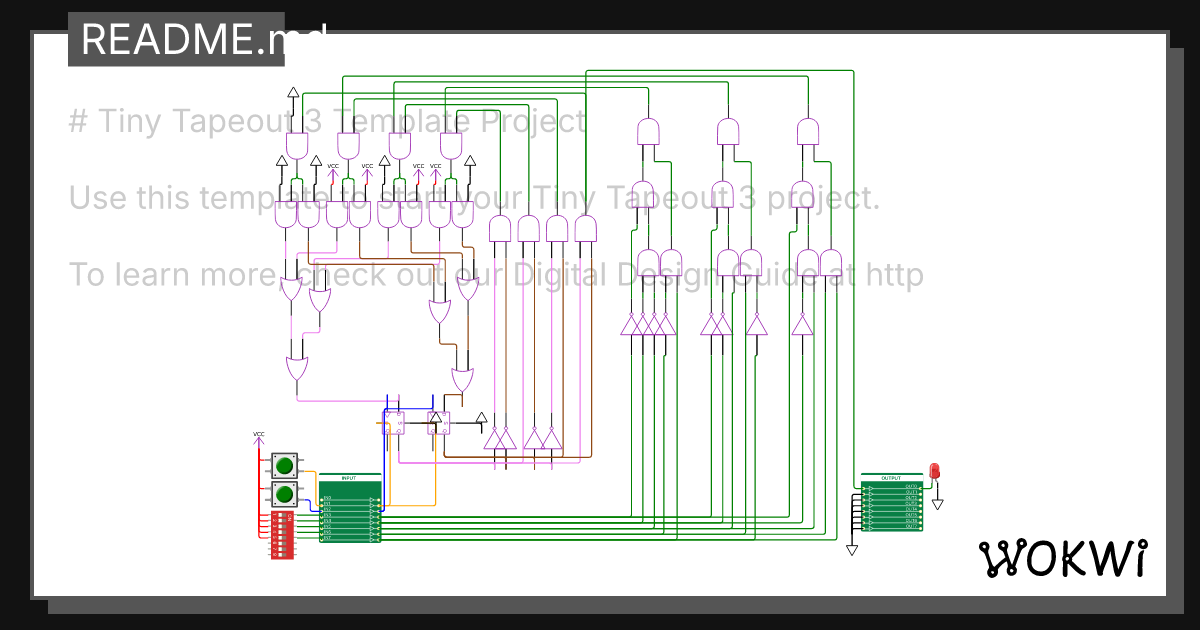Click the upper green pushbutton
Image resolution: width=1200 pixels, height=630 pixels.
[x=285, y=465]
